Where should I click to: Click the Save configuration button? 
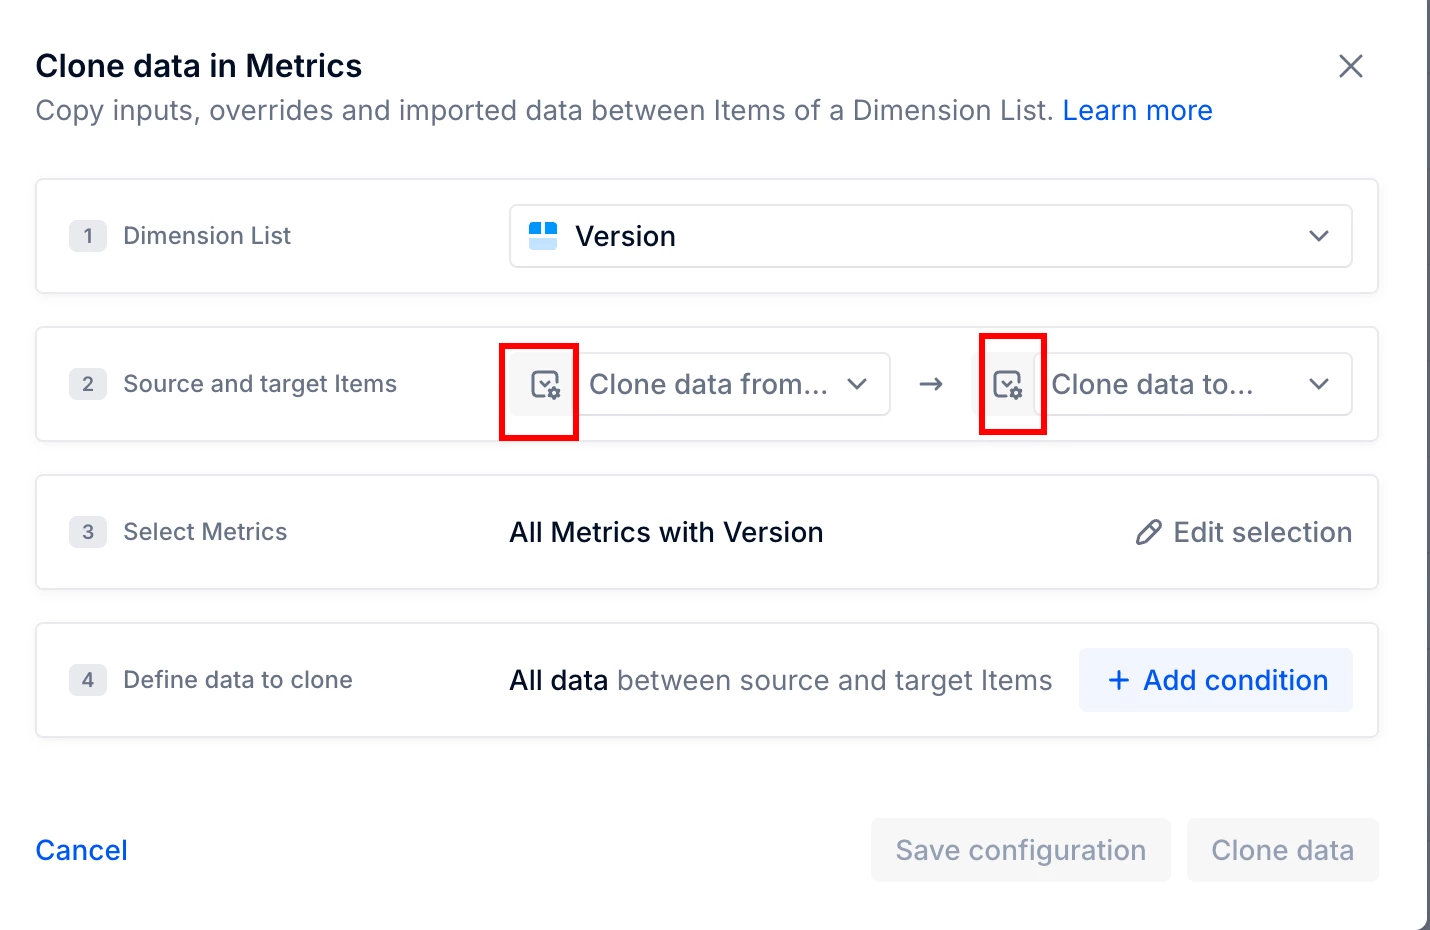click(x=1020, y=850)
